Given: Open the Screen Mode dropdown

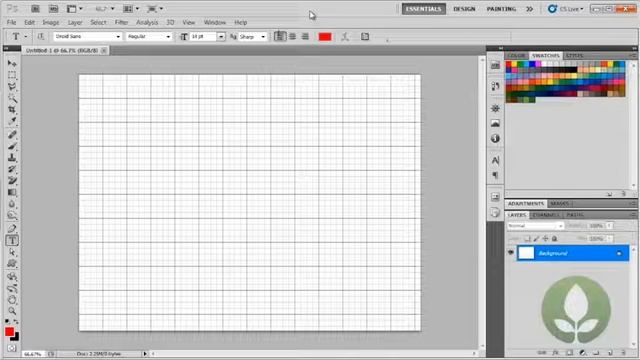Looking at the screenshot, I should [x=155, y=9].
